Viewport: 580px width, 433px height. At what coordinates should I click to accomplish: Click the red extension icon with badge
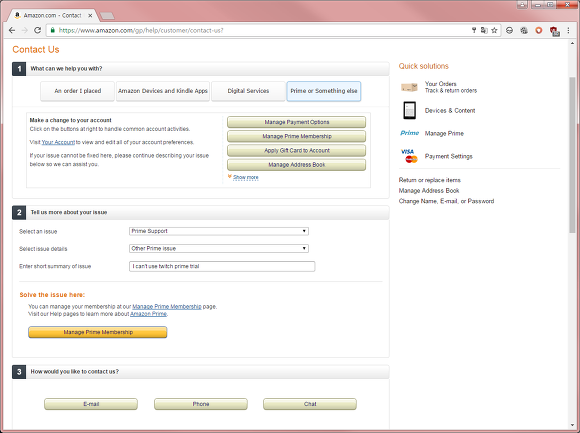click(x=554, y=31)
